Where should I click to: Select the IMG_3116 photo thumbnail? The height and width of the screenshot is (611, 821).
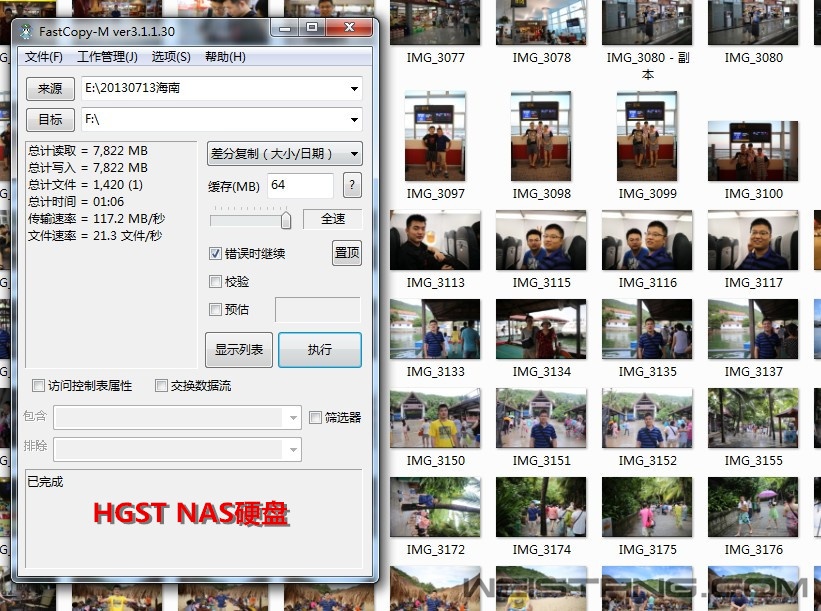click(x=648, y=240)
